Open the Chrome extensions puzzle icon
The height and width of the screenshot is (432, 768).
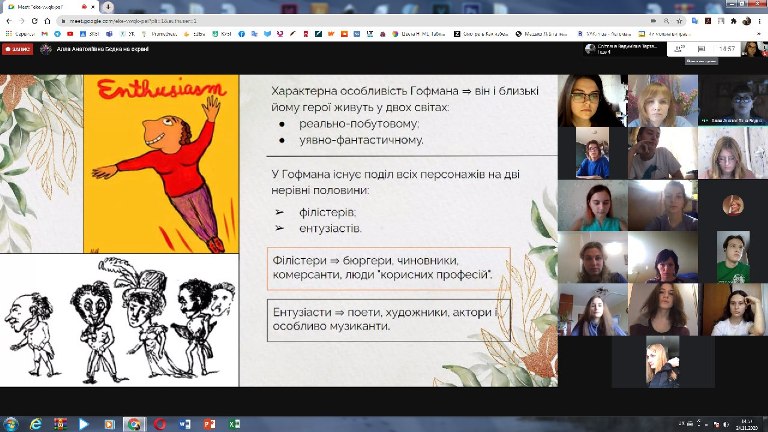pyautogui.click(x=733, y=21)
